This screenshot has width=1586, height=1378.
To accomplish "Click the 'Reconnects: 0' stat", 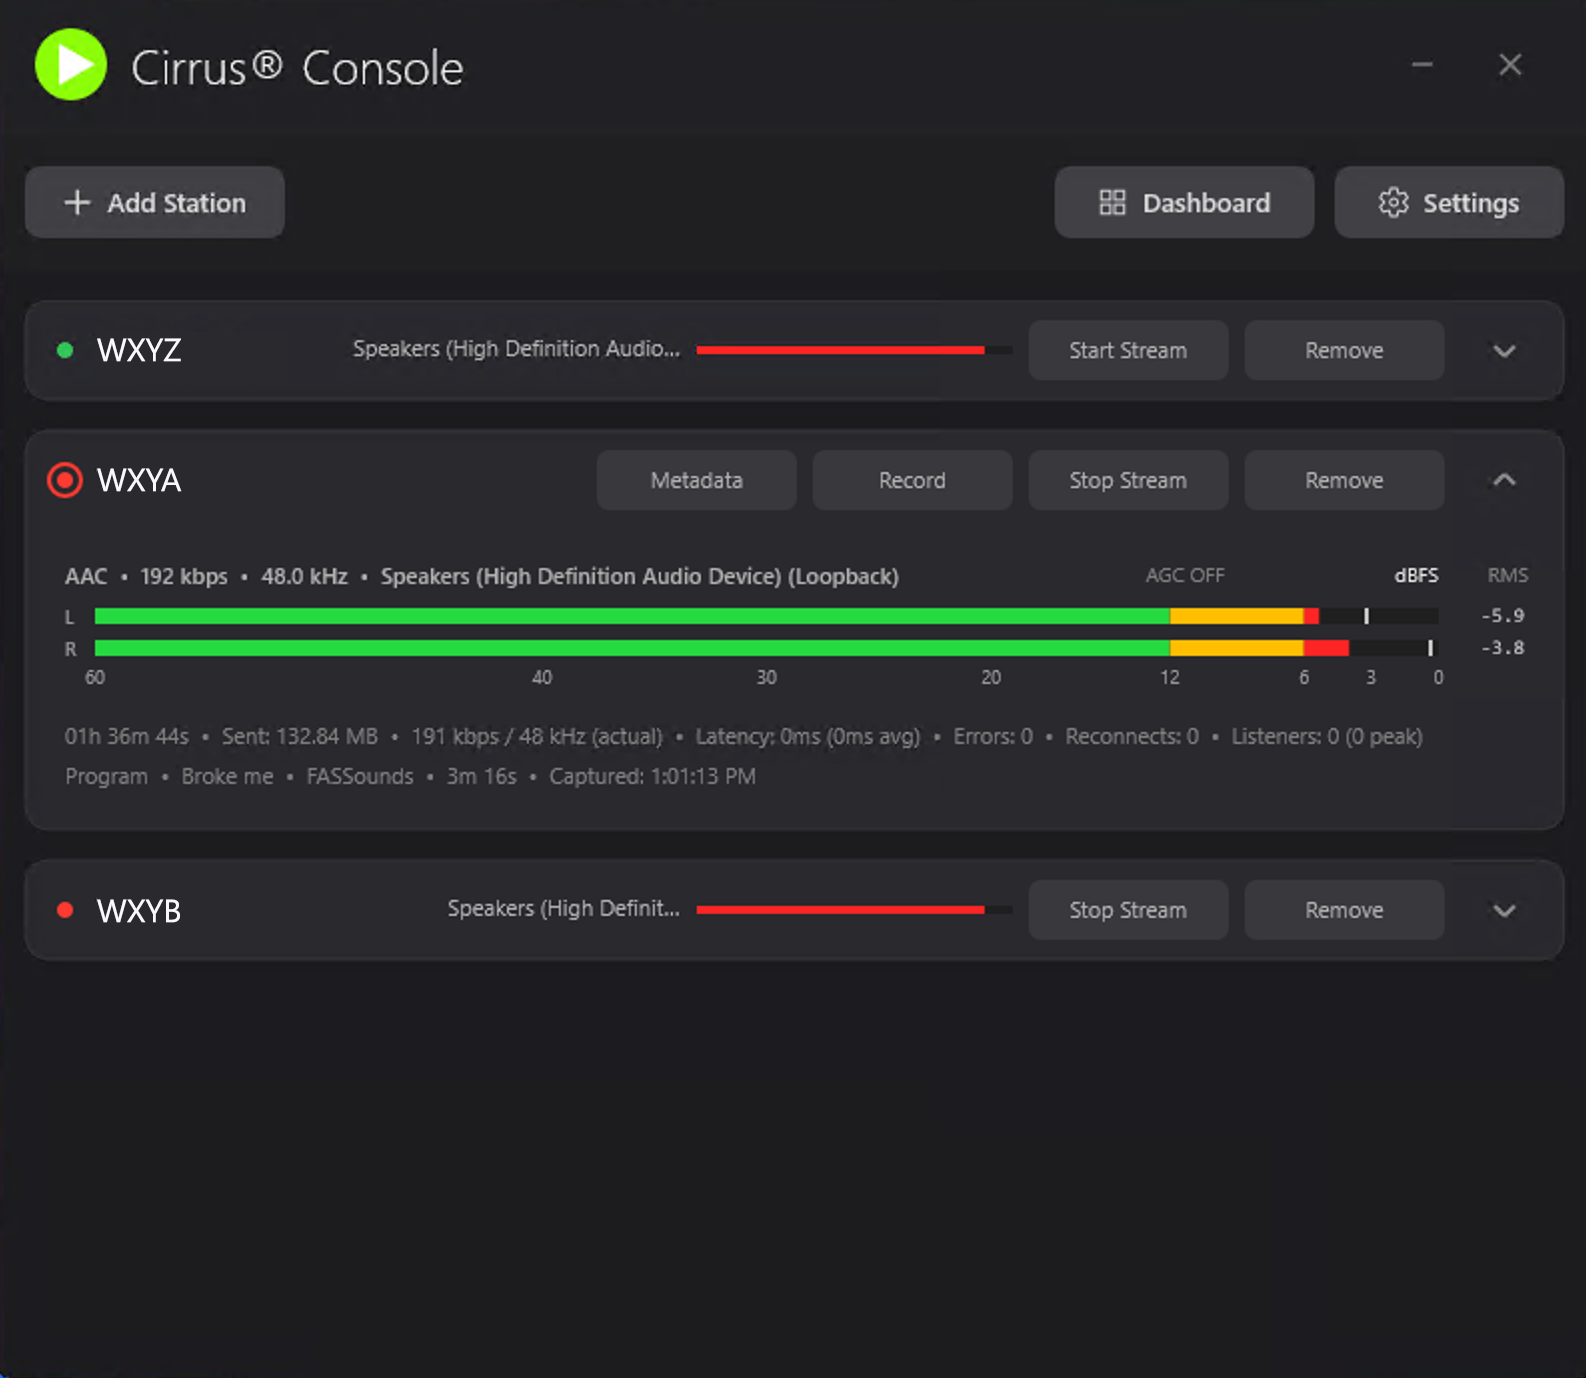I will coord(1132,737).
